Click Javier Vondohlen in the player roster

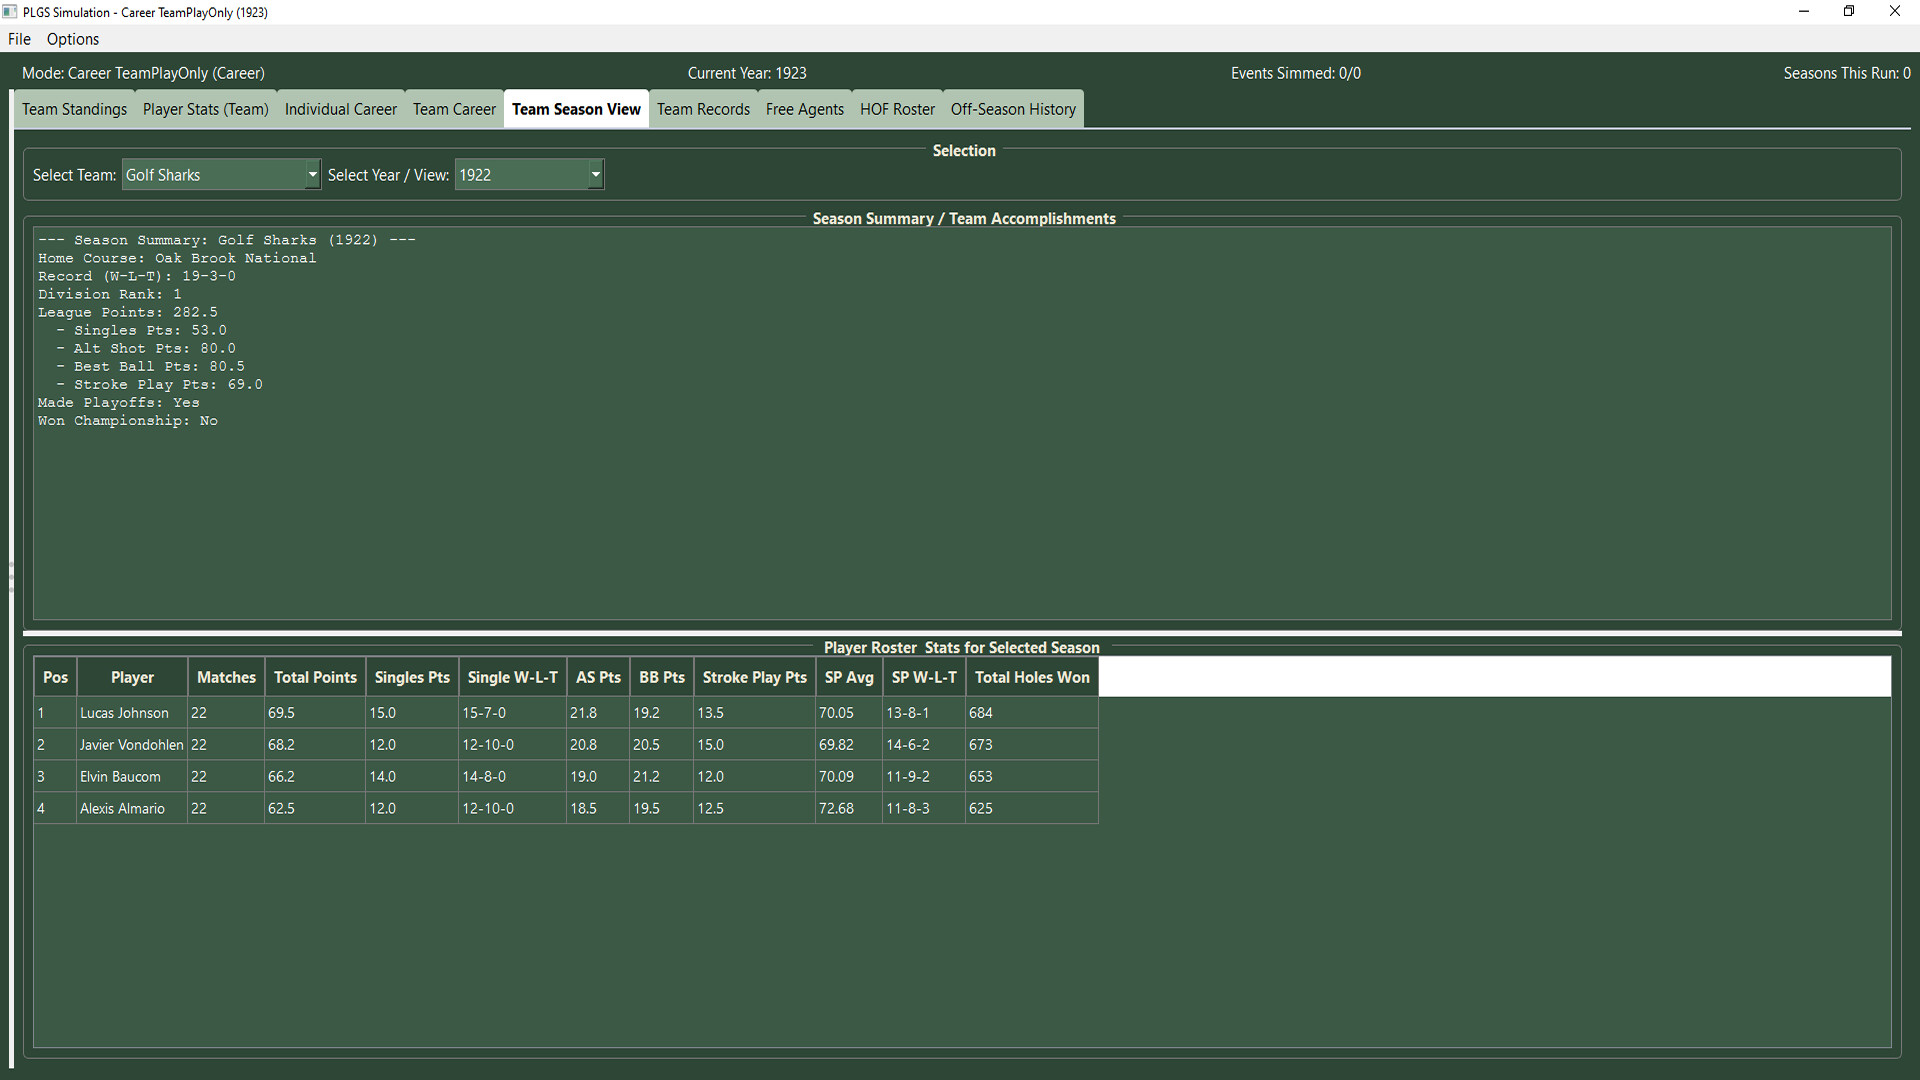(x=131, y=744)
